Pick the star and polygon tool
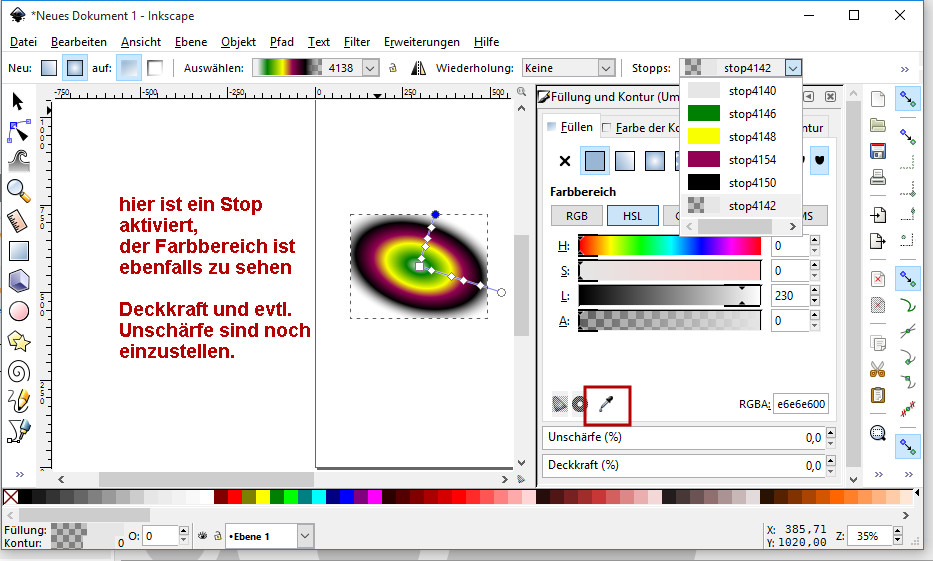 (x=18, y=341)
